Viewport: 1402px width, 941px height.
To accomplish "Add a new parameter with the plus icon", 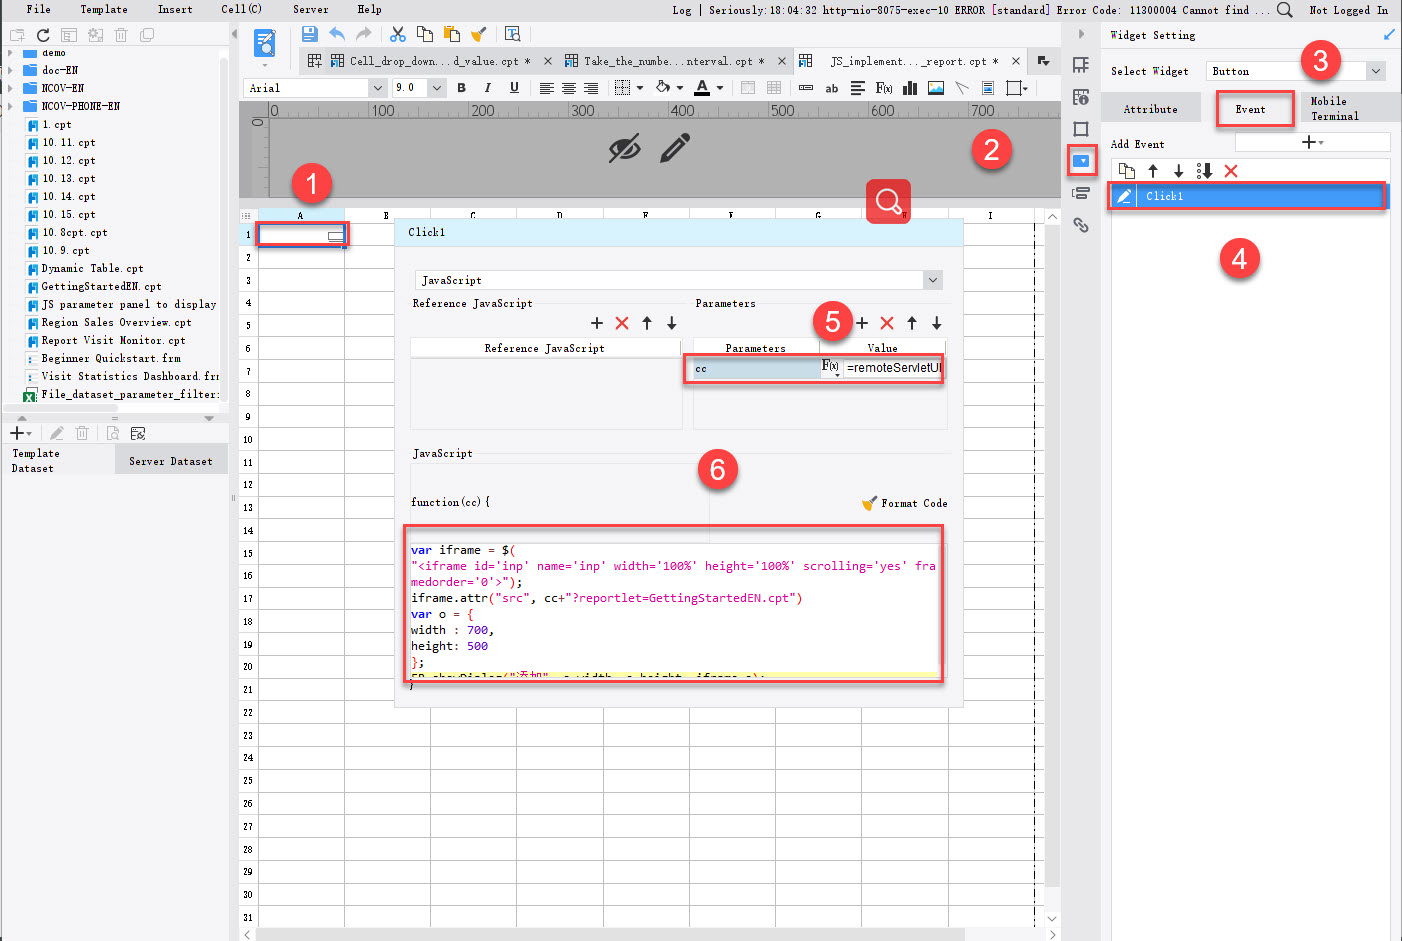I will [x=861, y=322].
